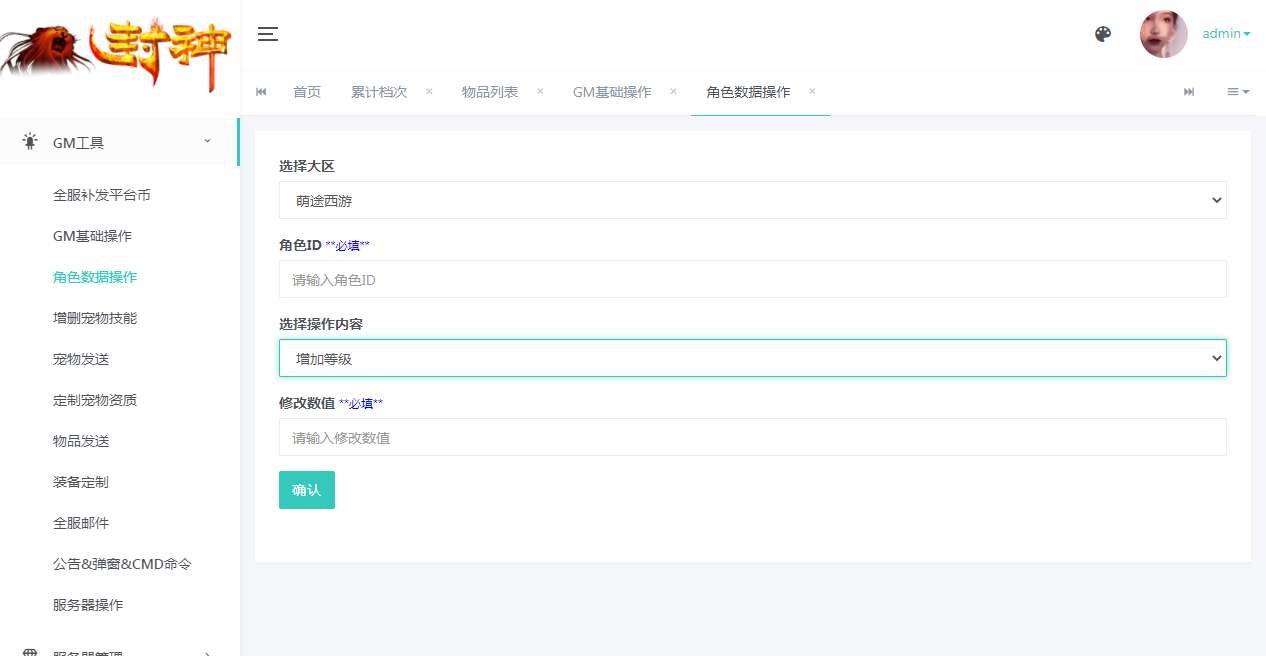Open the theme color palette icon
The width and height of the screenshot is (1266, 656).
point(1103,34)
